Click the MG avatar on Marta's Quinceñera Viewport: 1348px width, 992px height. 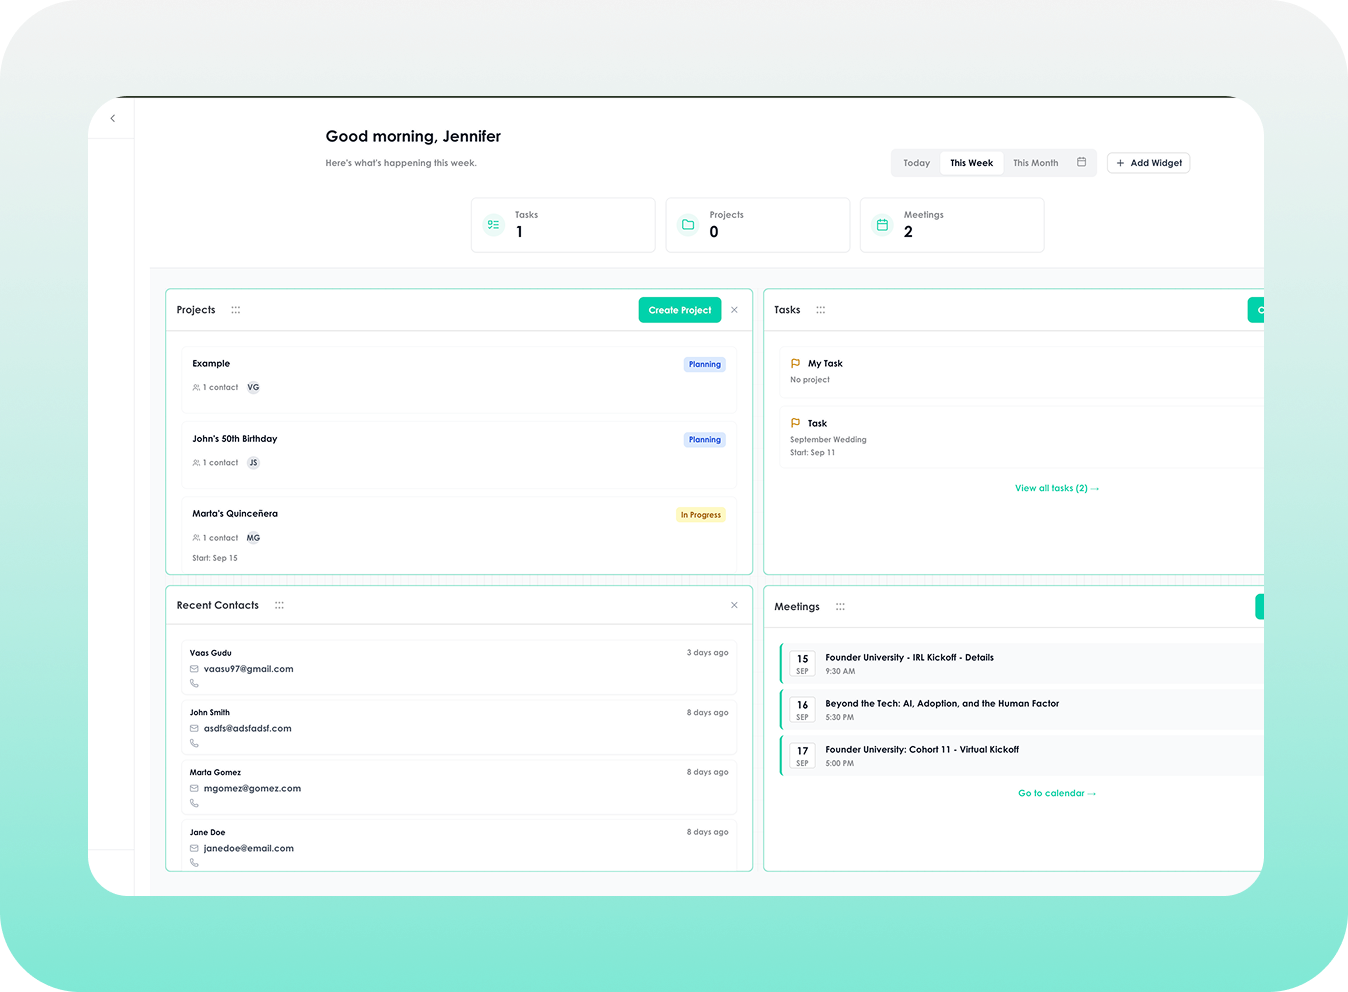coord(253,537)
